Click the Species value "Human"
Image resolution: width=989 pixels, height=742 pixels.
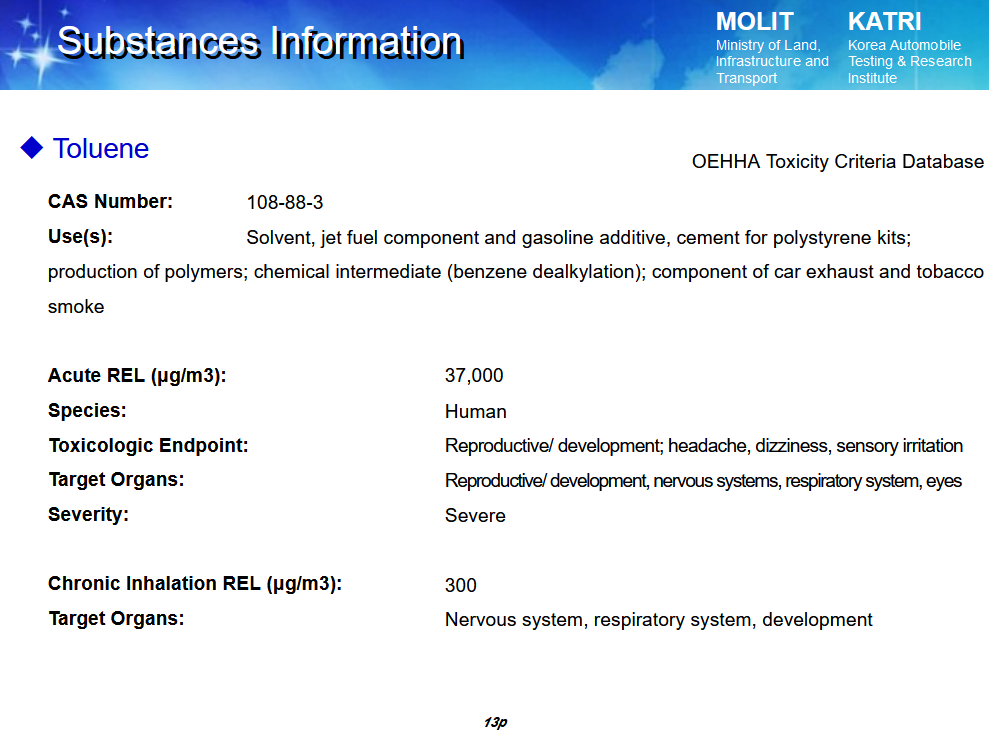click(x=475, y=412)
